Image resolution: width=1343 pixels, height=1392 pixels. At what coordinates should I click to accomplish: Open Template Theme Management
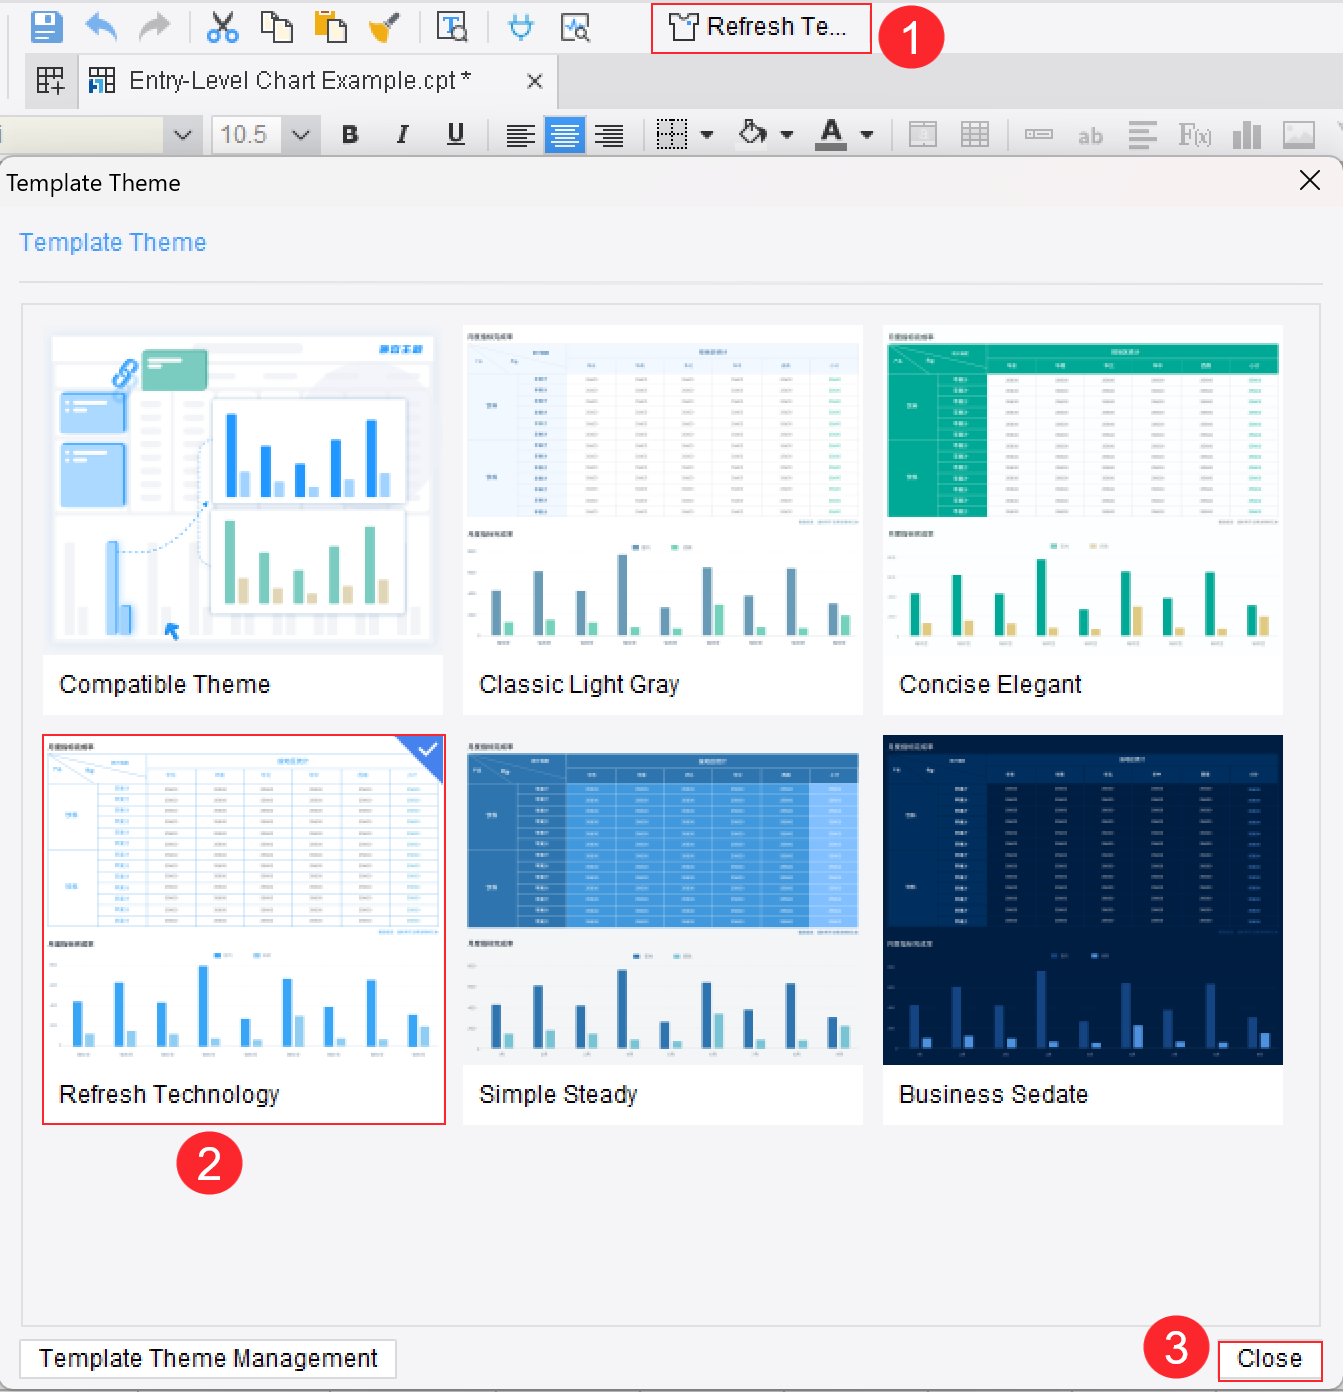click(x=208, y=1358)
